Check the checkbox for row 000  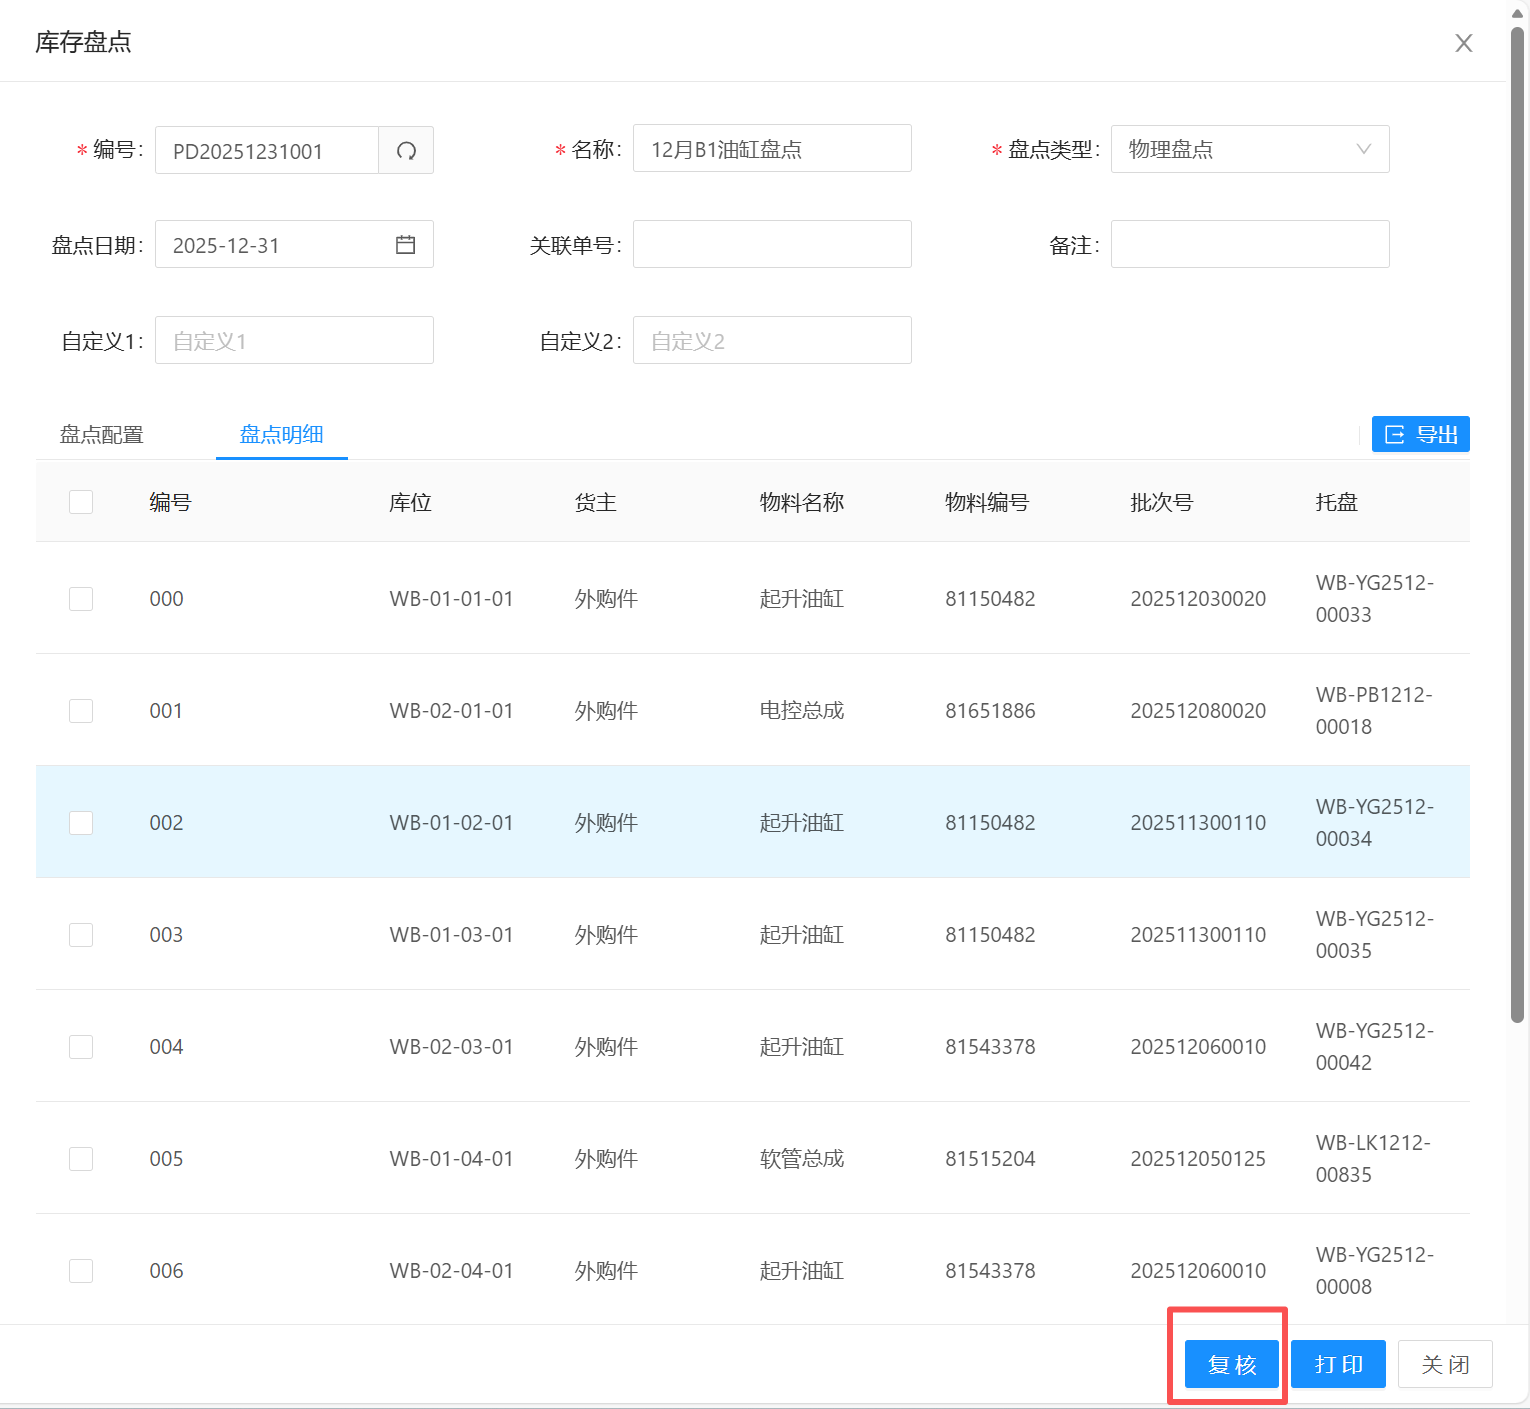click(81, 599)
